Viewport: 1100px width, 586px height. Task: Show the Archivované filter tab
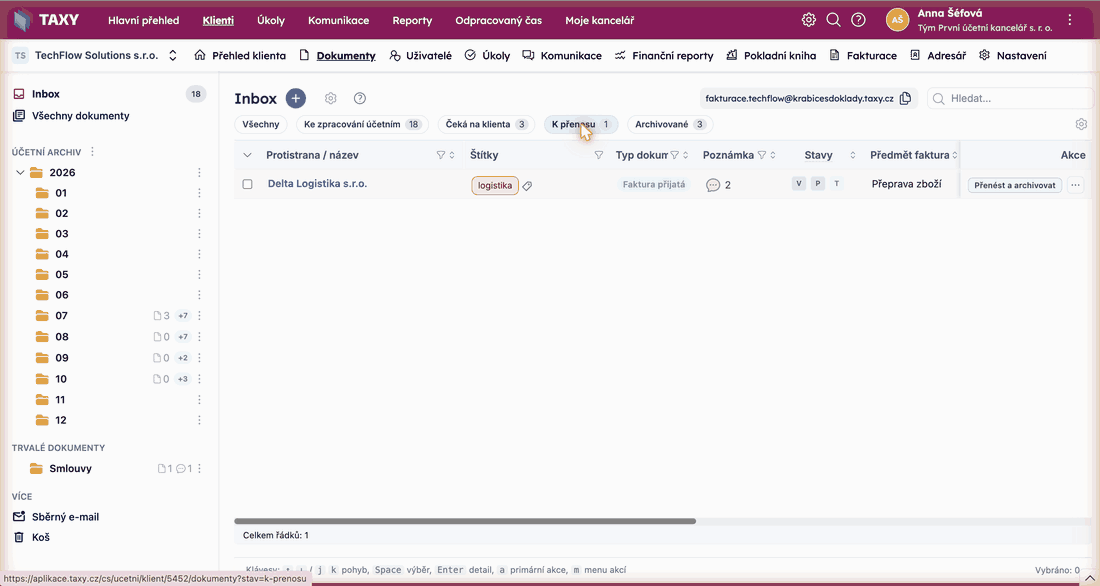click(670, 124)
